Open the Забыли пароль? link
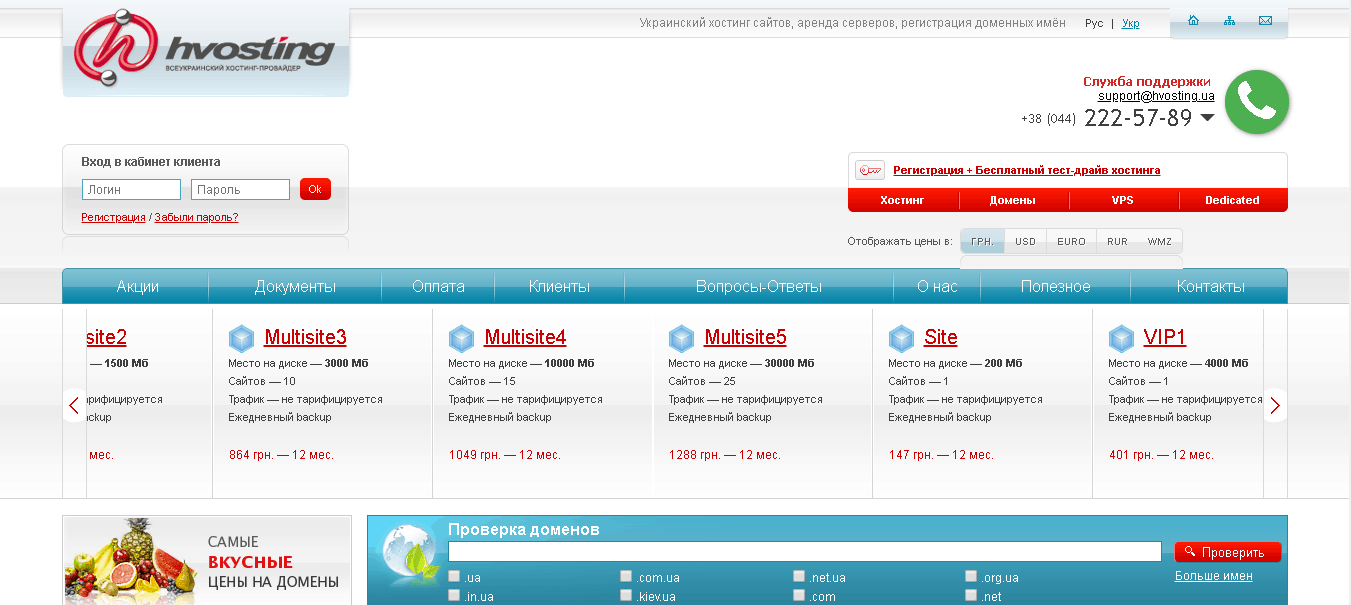Screen dimensions: 1351x605 pyautogui.click(x=196, y=217)
